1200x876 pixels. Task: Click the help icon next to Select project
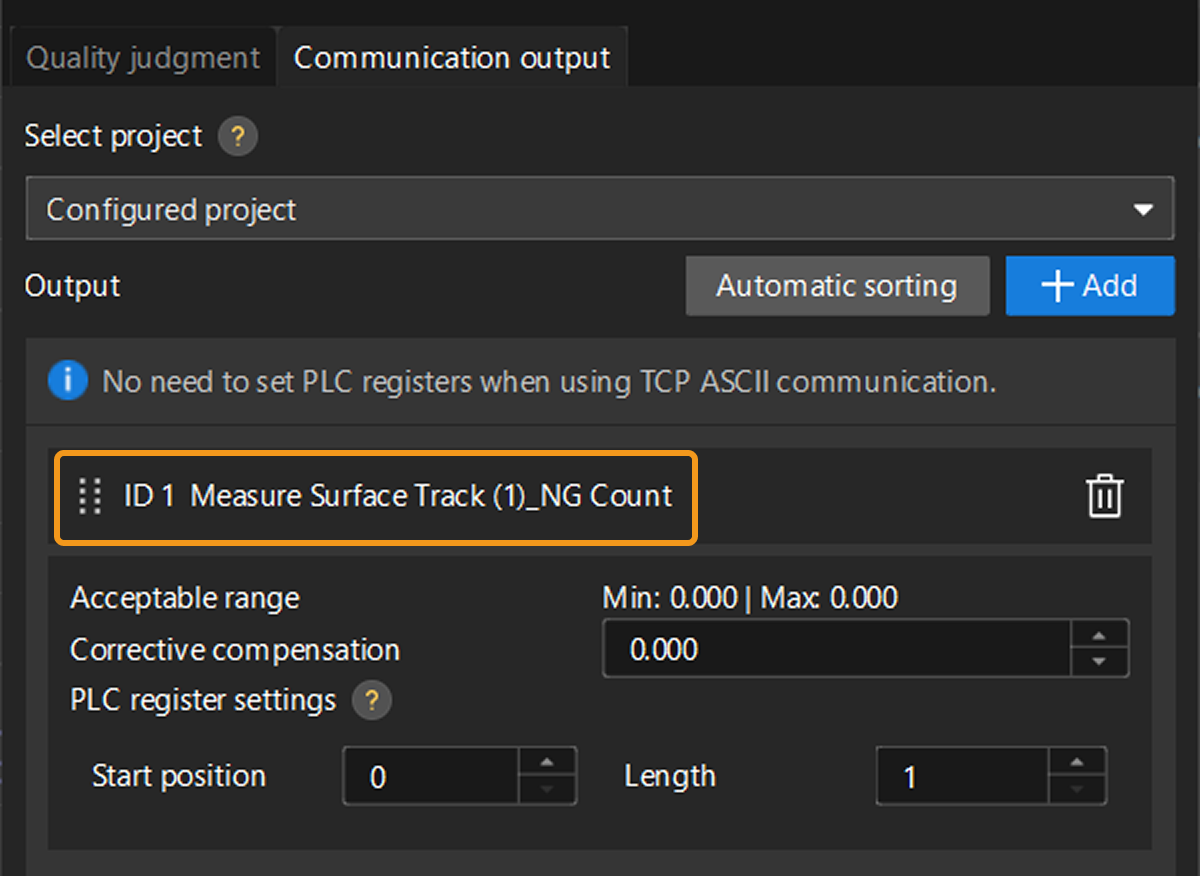[237, 136]
